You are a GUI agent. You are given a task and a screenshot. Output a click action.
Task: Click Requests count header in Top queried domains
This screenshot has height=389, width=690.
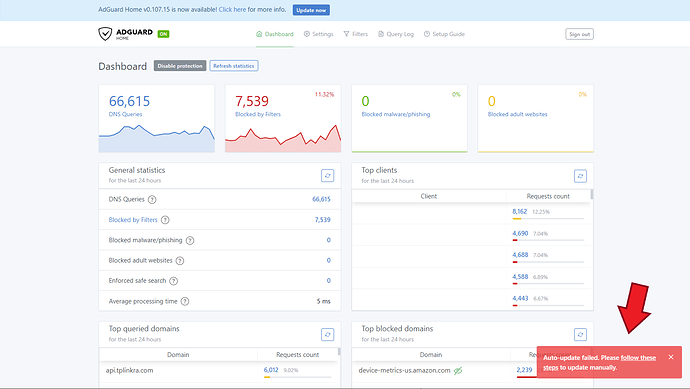[297, 355]
